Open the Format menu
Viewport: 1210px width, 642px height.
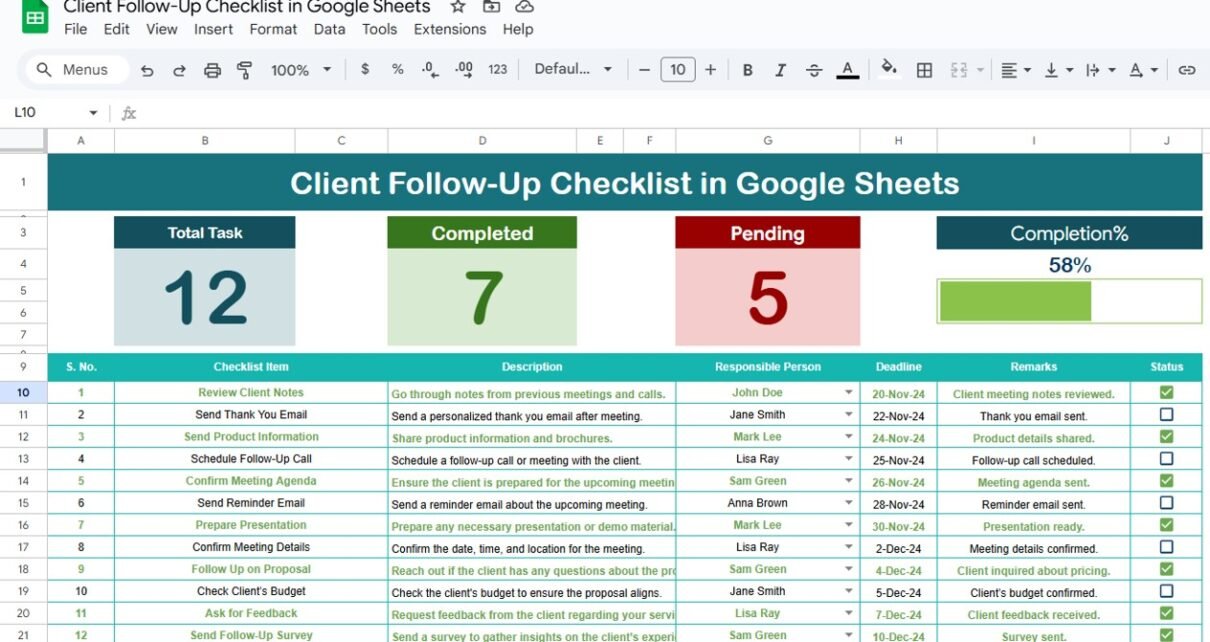point(273,29)
